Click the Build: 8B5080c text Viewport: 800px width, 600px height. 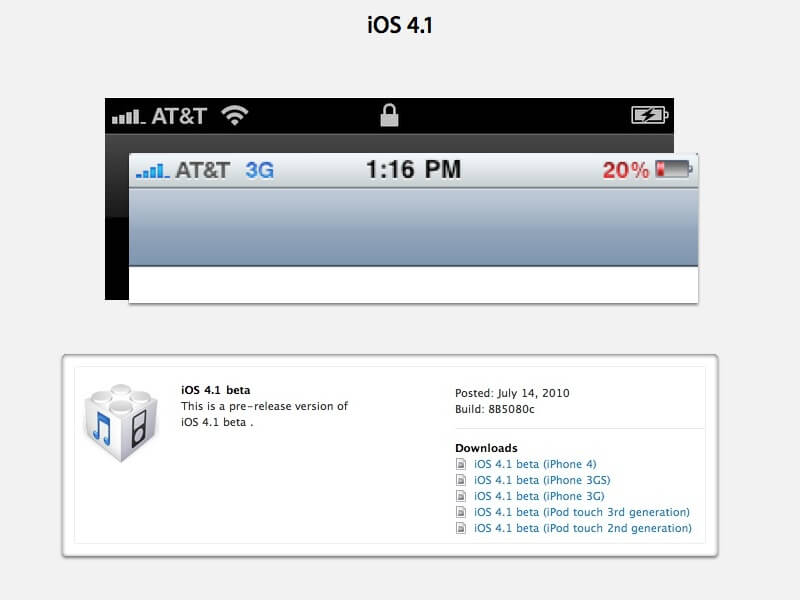[495, 409]
